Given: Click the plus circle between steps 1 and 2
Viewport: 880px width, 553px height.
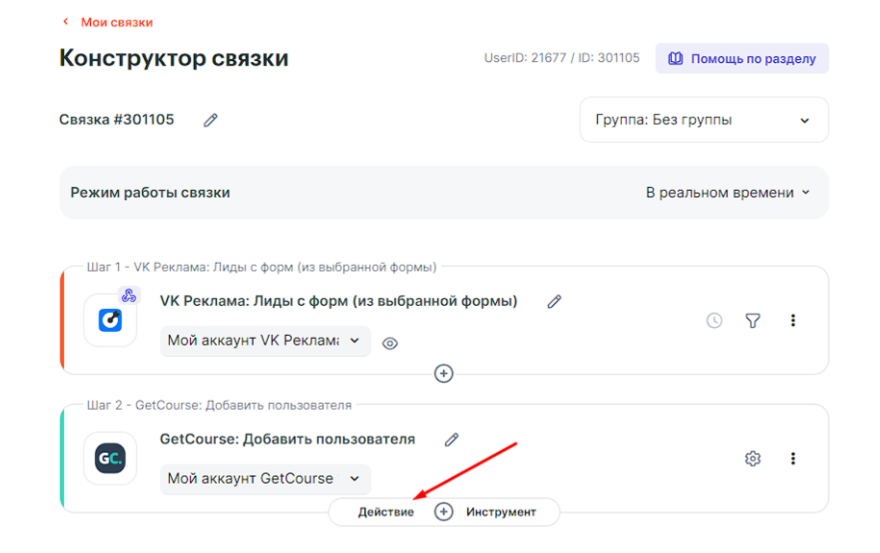Looking at the screenshot, I should pyautogui.click(x=444, y=373).
